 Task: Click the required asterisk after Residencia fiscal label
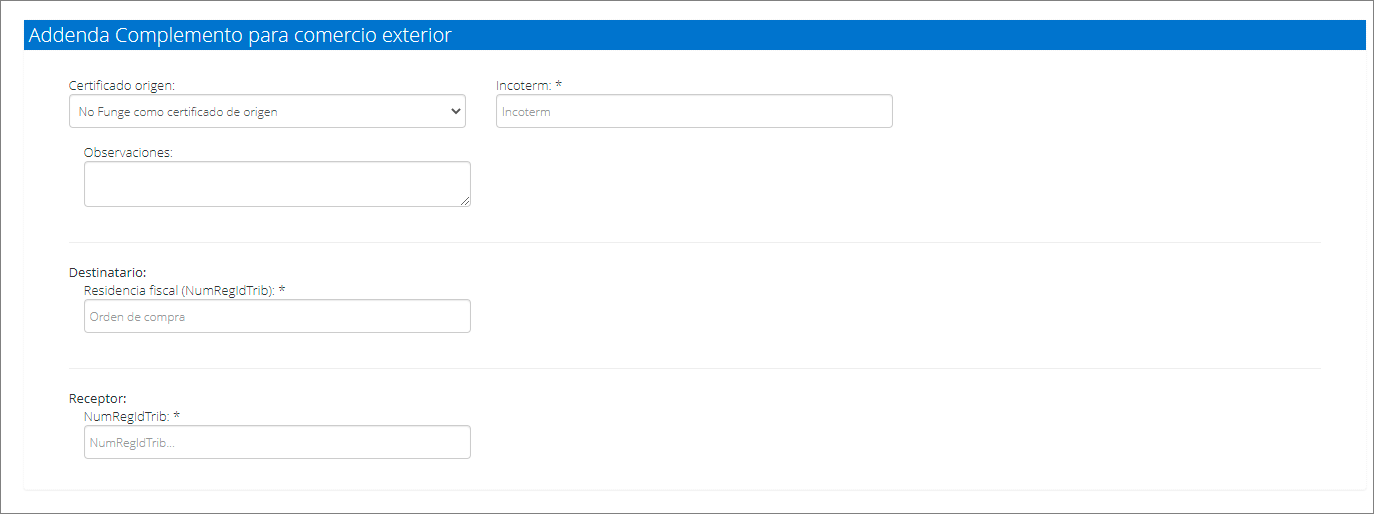(282, 291)
